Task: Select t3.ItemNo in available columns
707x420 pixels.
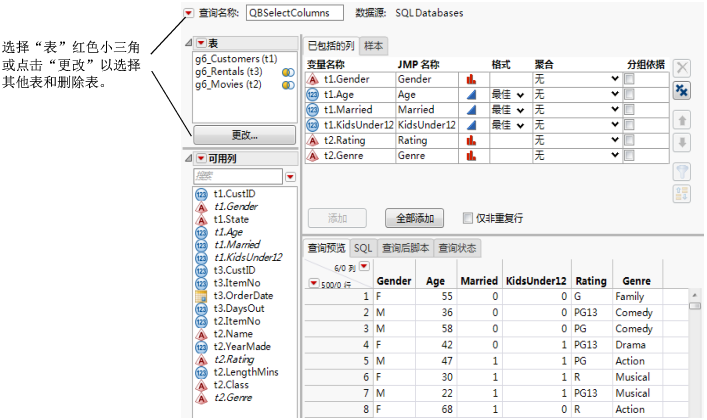Action: 237,283
